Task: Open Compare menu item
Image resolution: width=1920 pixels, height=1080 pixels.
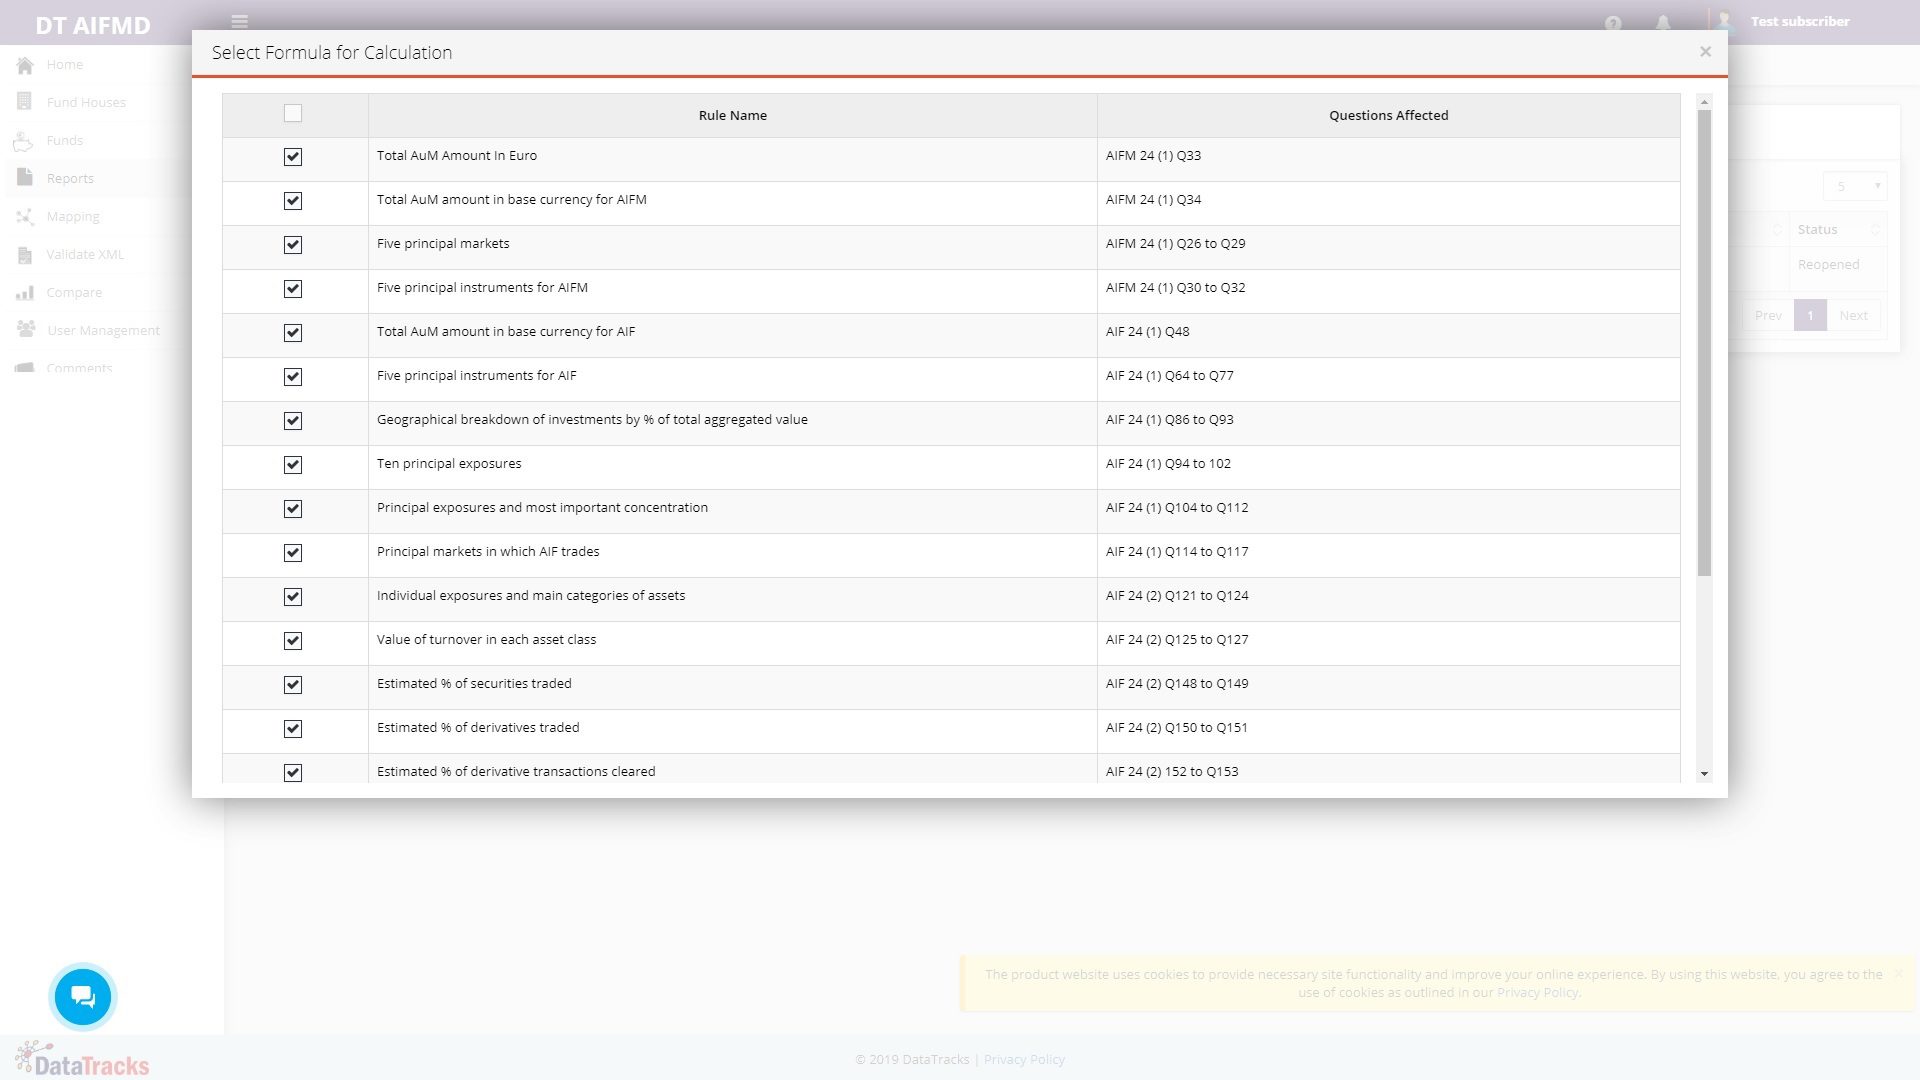Action: coord(74,293)
